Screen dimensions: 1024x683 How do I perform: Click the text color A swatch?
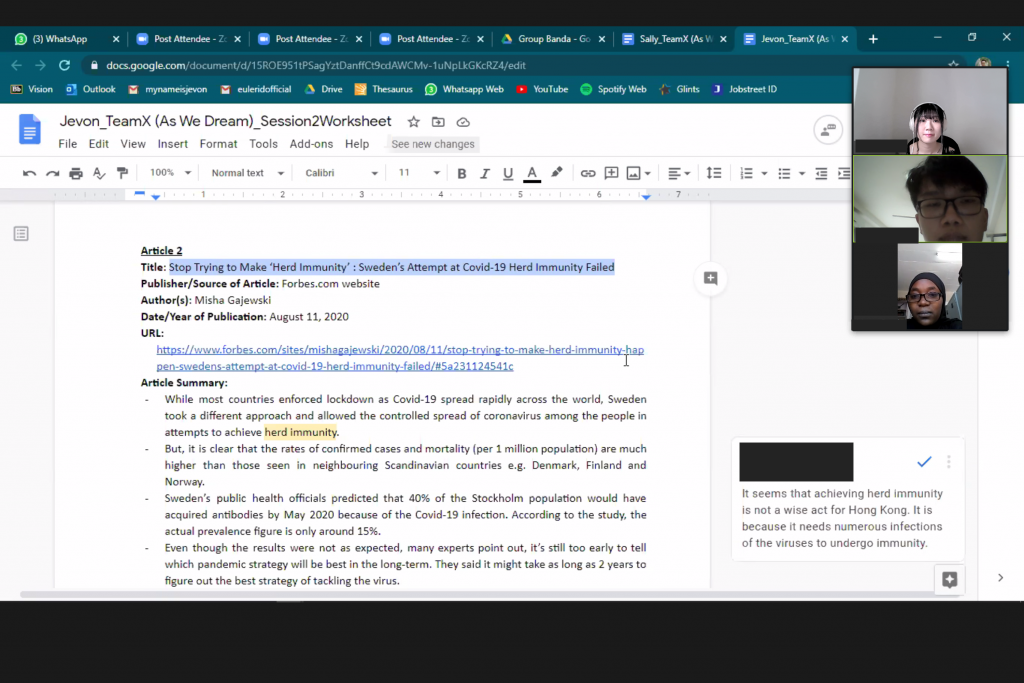pos(532,173)
